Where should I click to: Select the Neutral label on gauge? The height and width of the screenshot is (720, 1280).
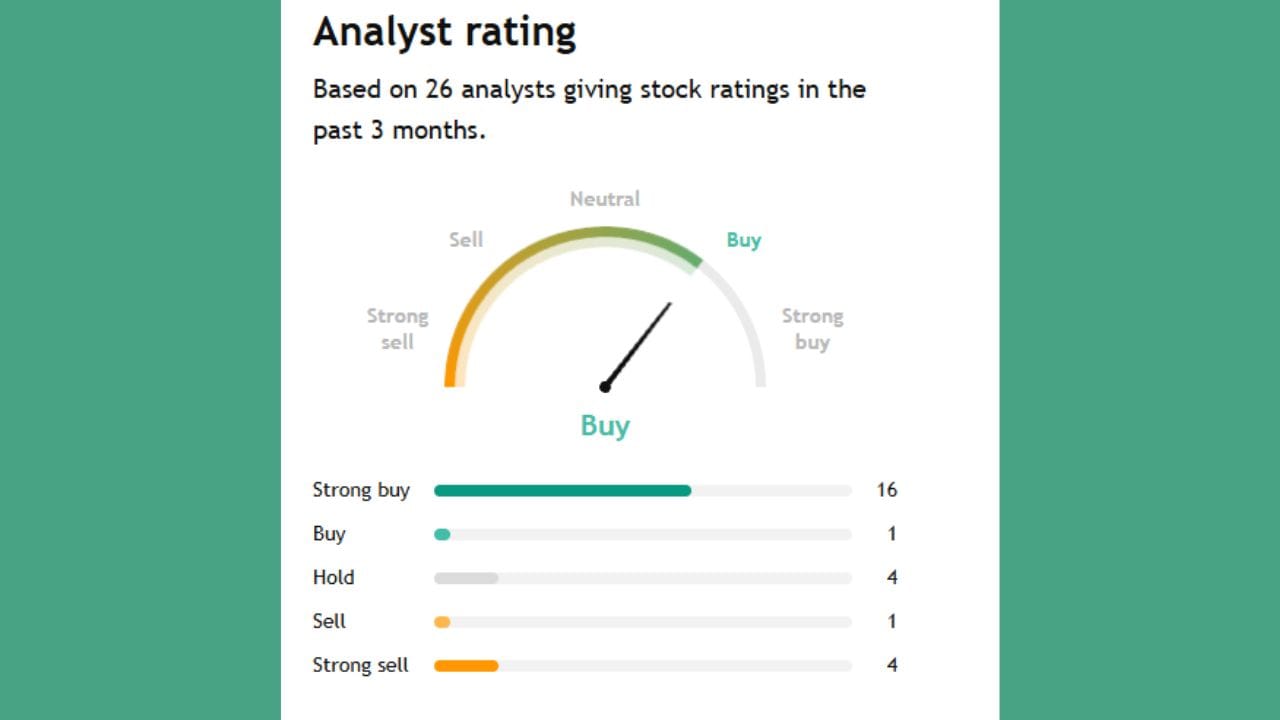(x=604, y=199)
